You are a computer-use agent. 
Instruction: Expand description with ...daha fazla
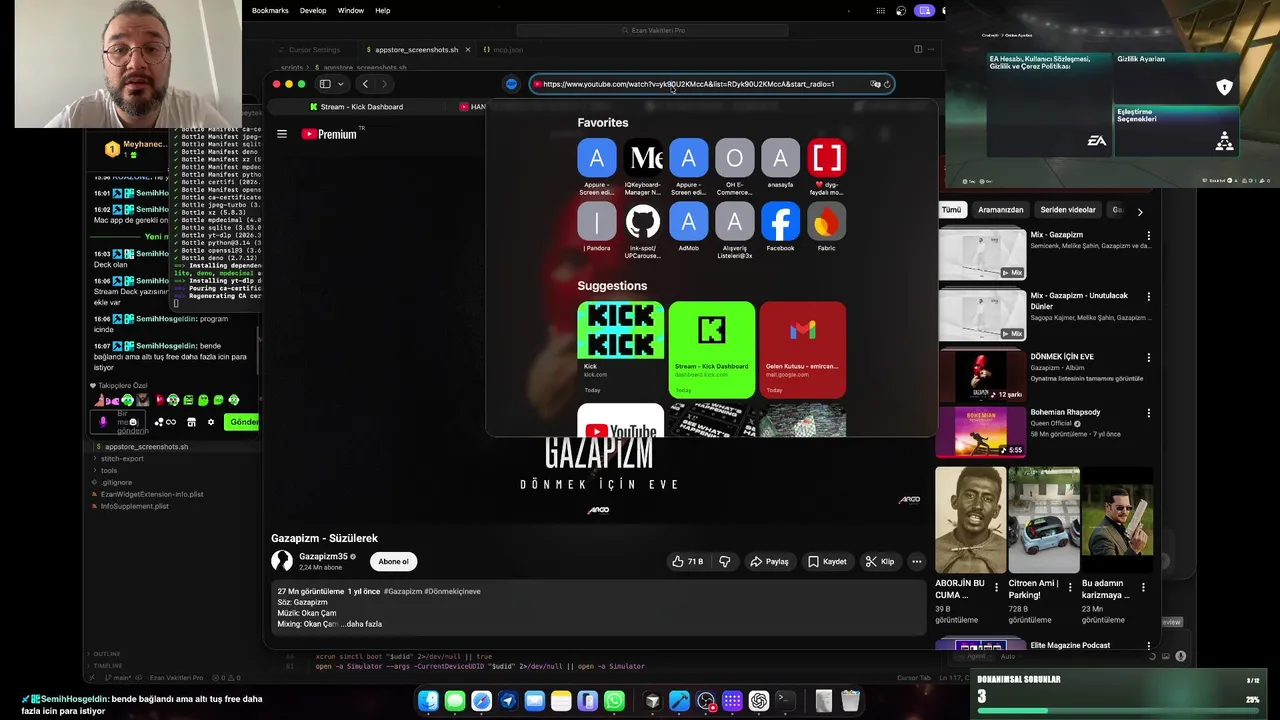coord(361,624)
